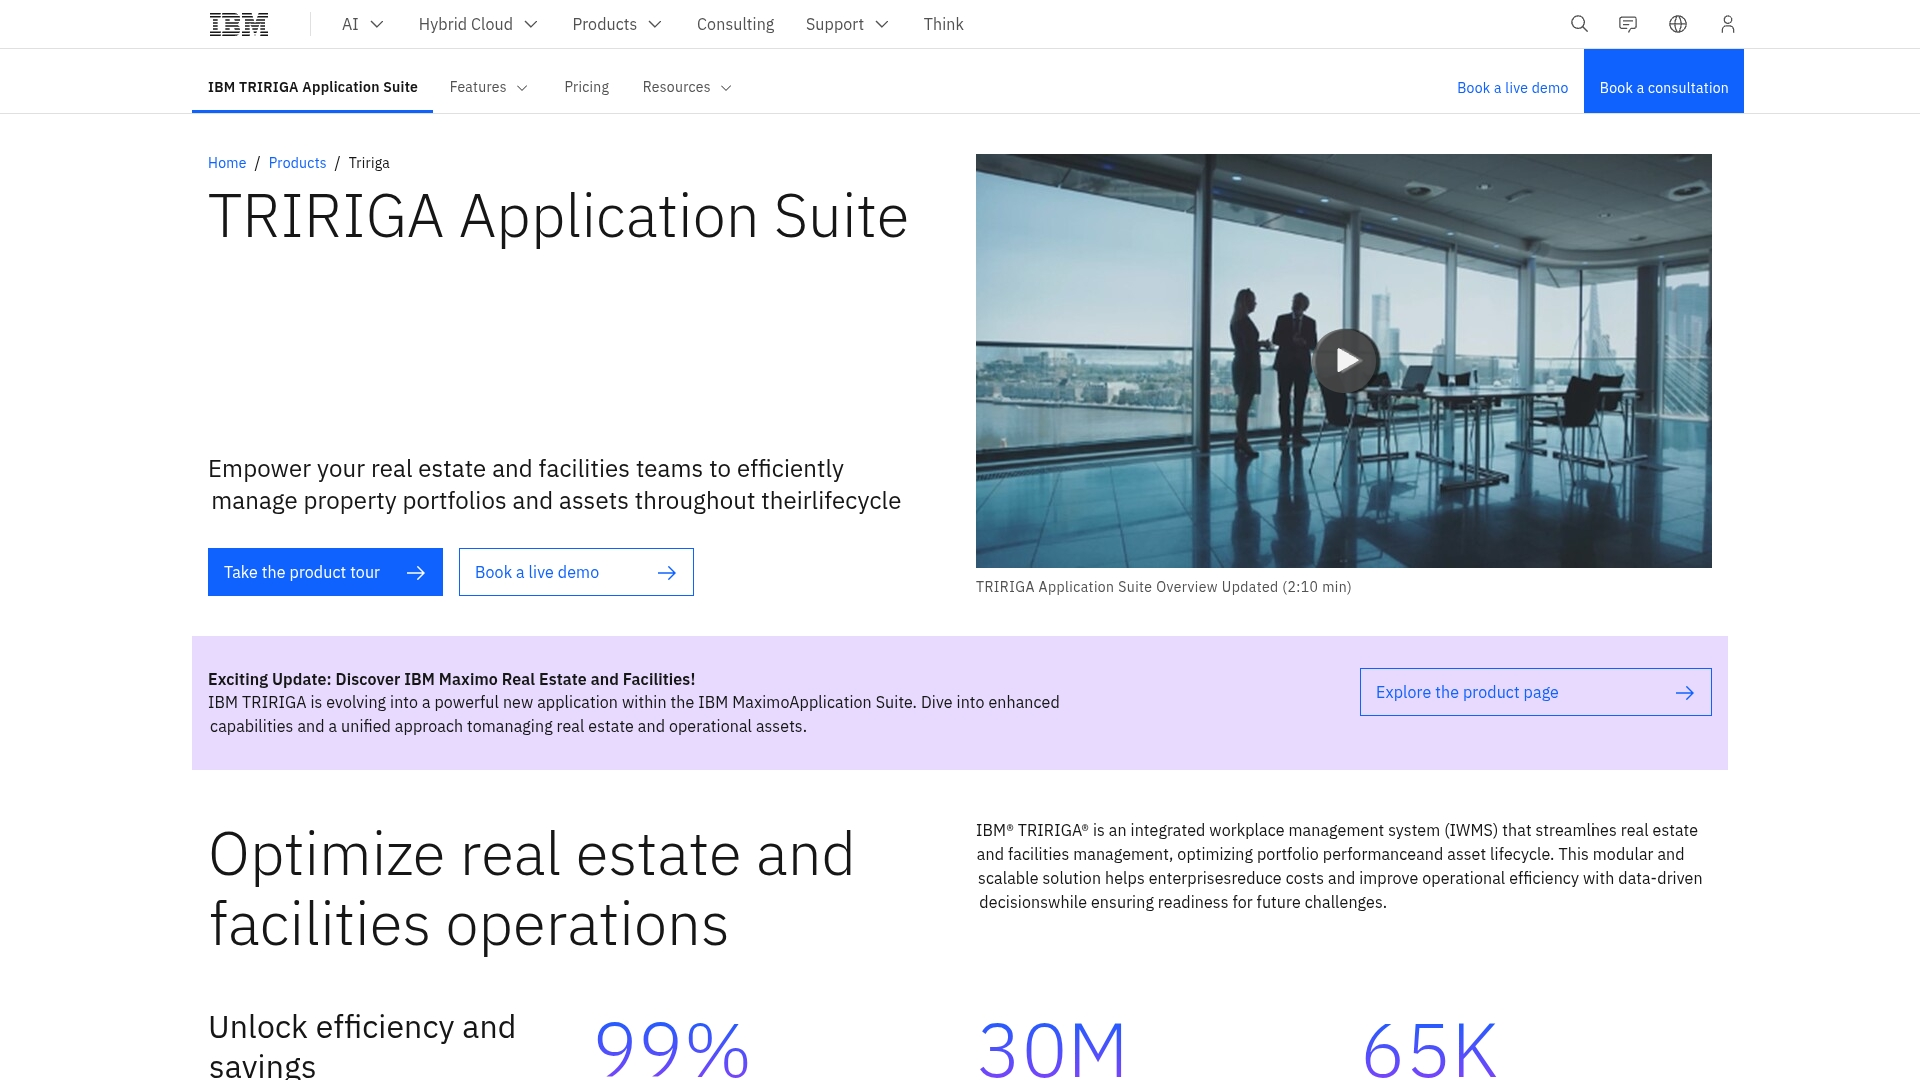Viewport: 1920px width, 1080px height.
Task: Open the Pricing tab
Action: click(x=586, y=87)
